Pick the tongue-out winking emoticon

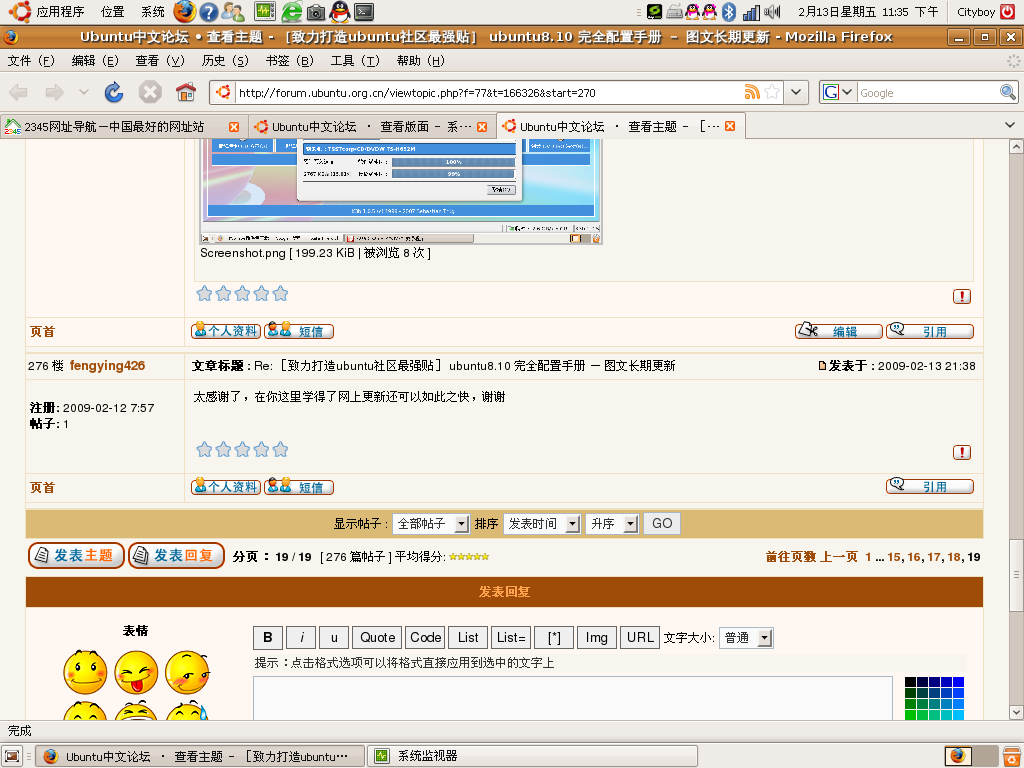click(136, 672)
